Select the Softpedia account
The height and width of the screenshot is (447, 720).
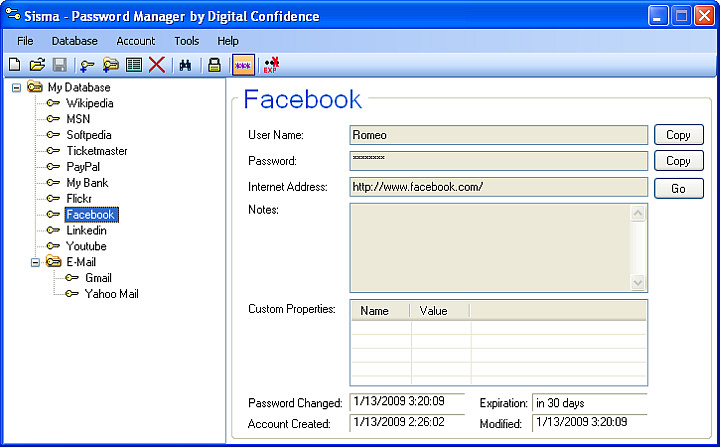89,135
